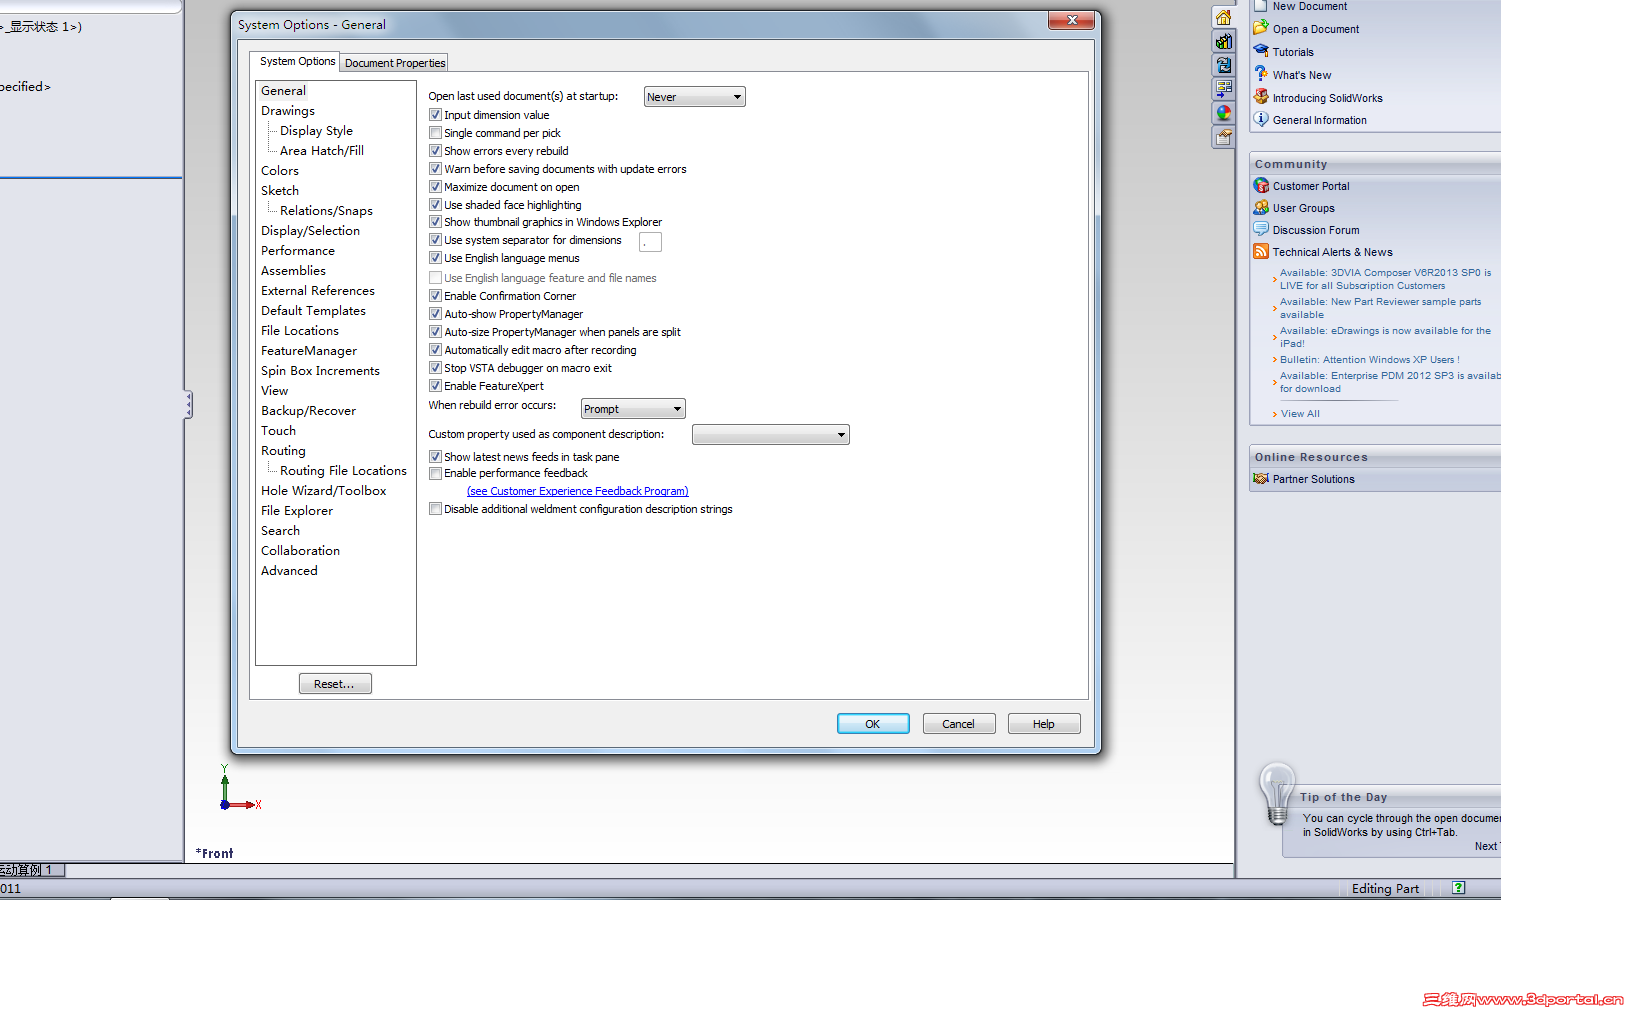Toggle Use English language menus
1643x1013 pixels.
point(435,258)
